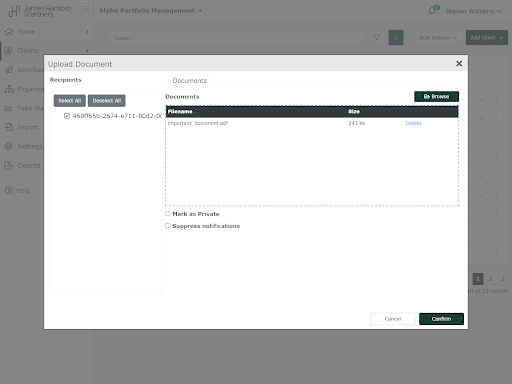
Task: Confirm the document upload
Action: tap(441, 319)
